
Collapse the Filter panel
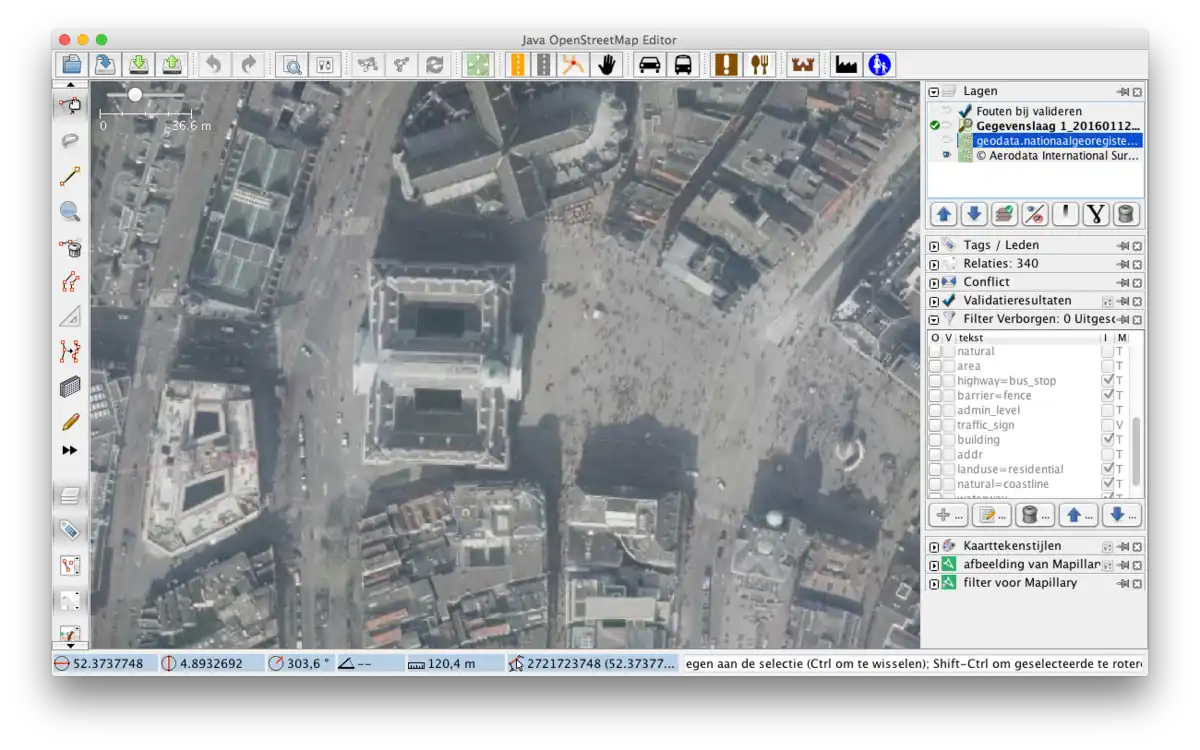click(x=934, y=320)
